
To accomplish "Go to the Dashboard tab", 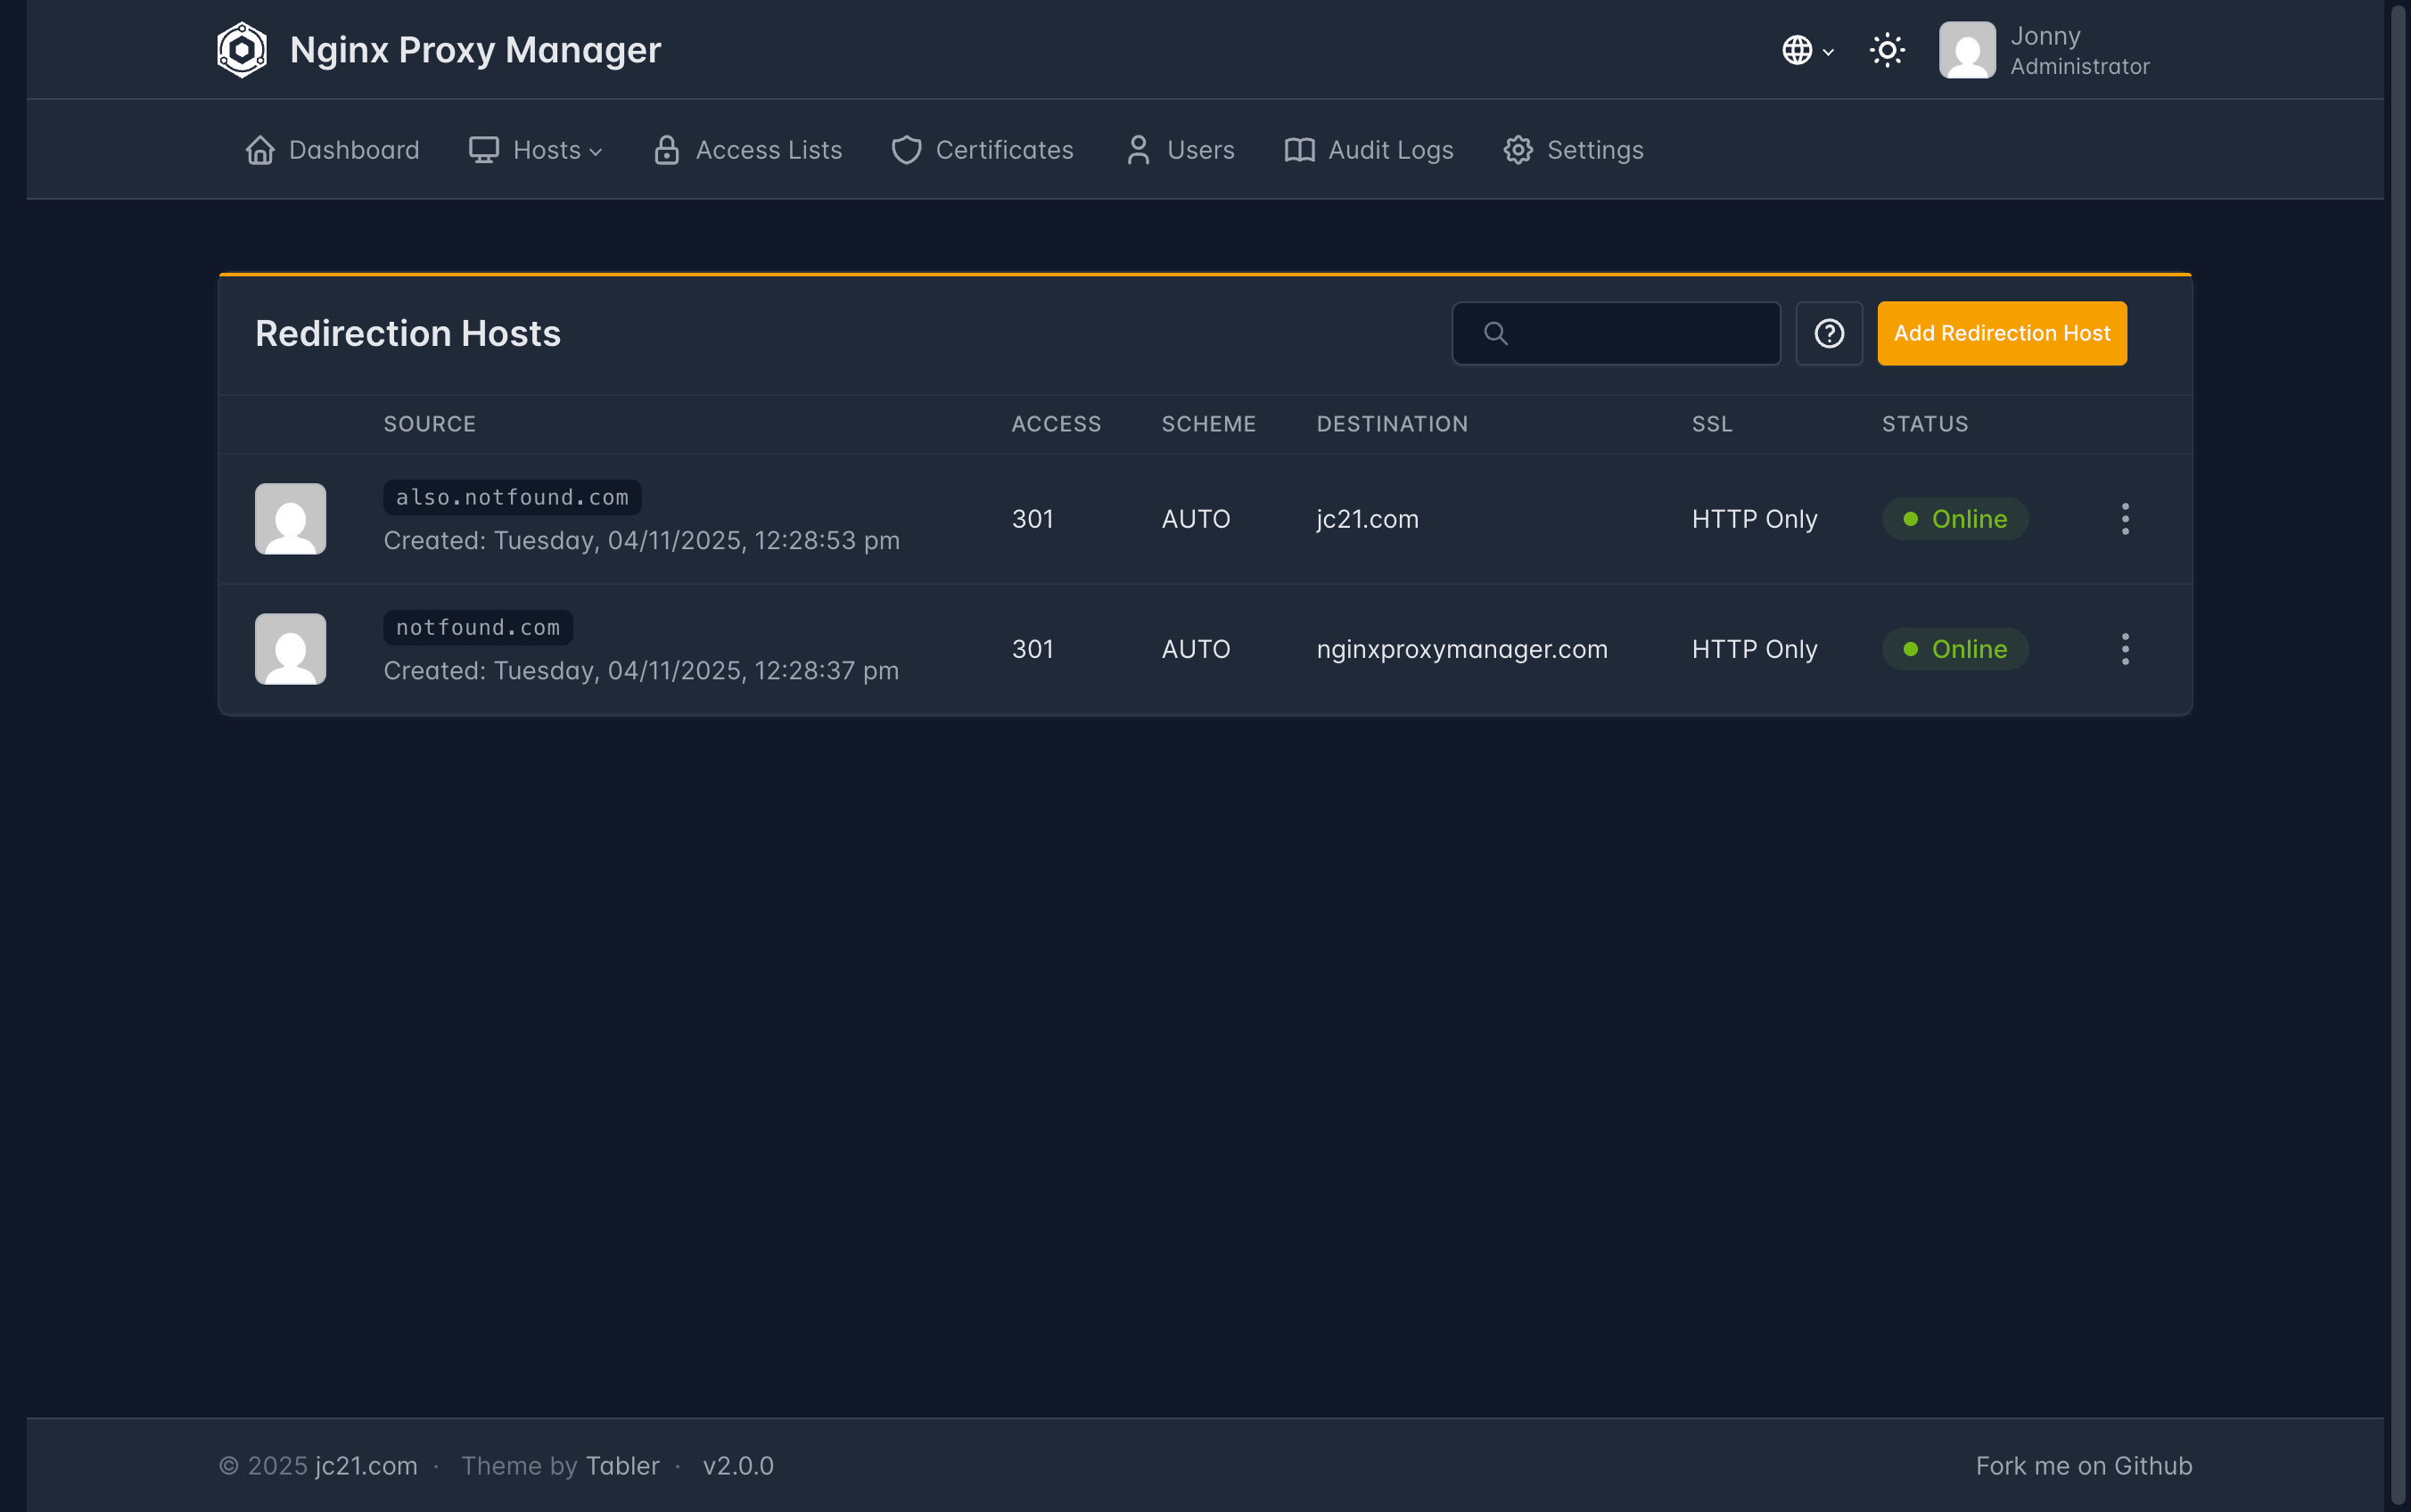I will (x=332, y=150).
